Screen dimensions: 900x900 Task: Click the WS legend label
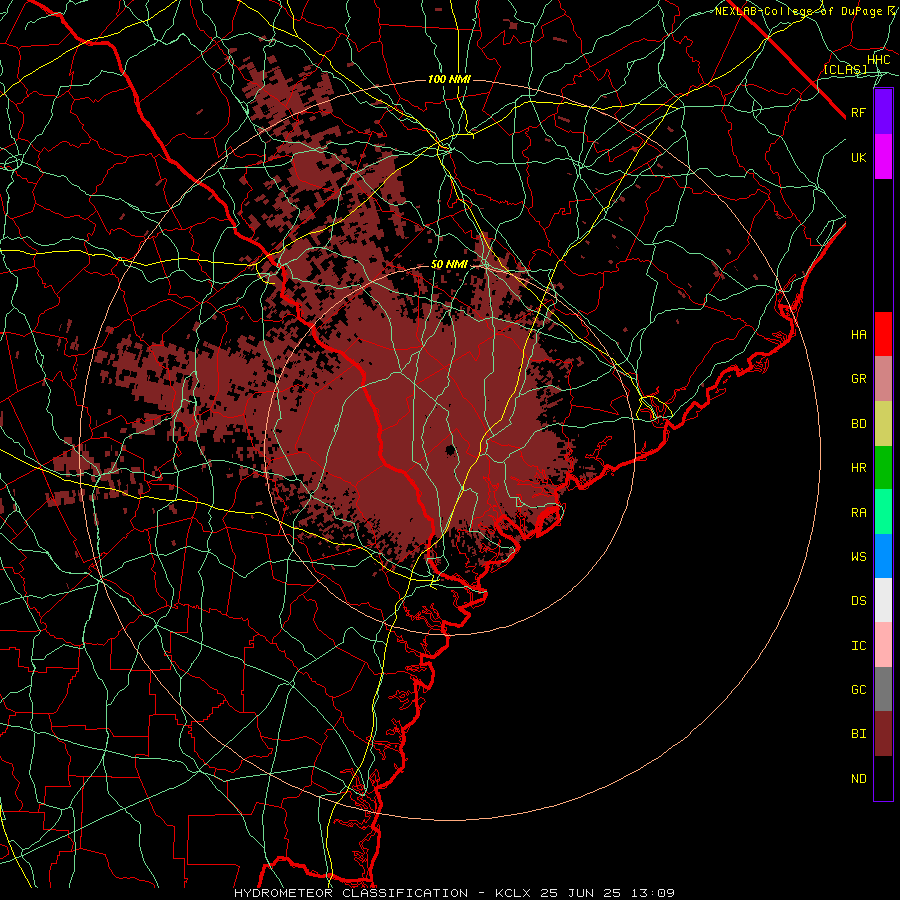click(x=859, y=557)
